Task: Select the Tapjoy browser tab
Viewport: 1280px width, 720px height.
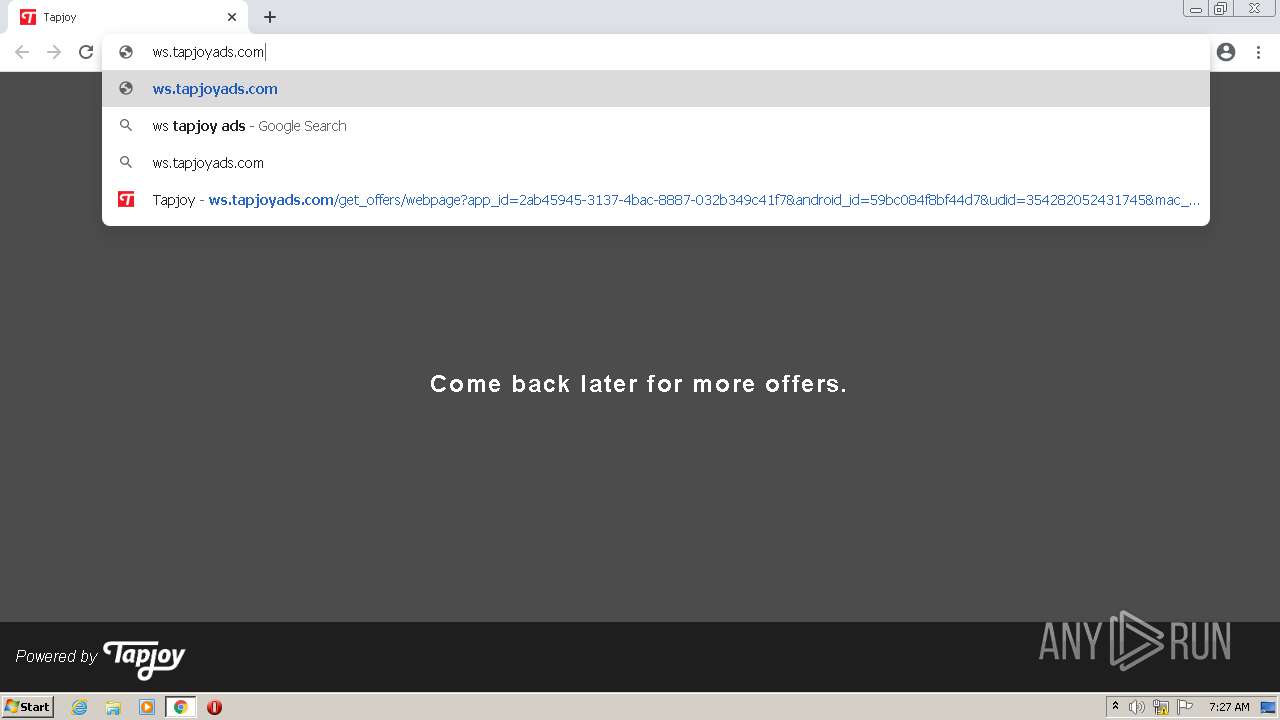Action: [x=128, y=17]
